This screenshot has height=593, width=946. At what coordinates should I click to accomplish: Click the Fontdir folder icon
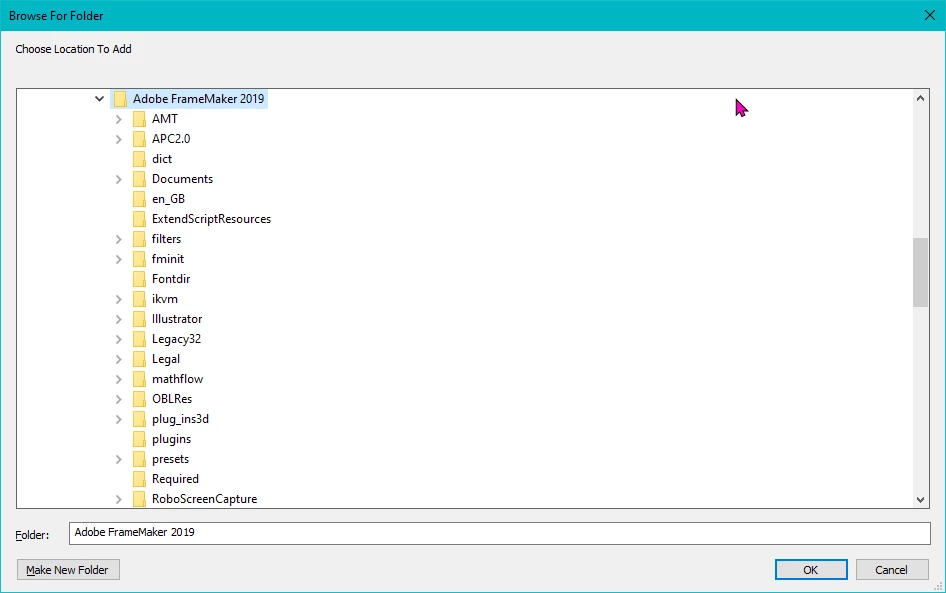click(x=139, y=279)
